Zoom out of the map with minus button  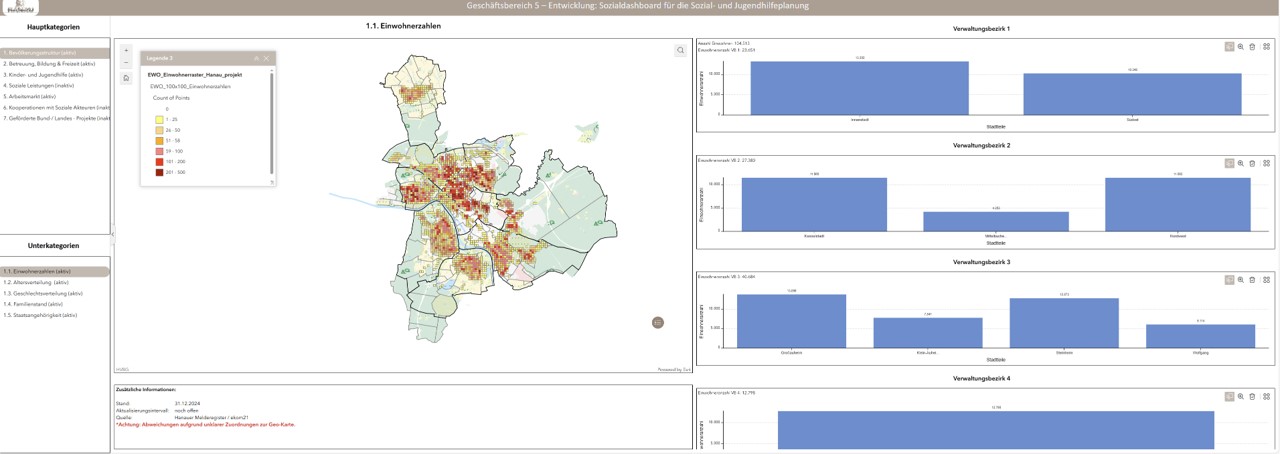[x=126, y=62]
